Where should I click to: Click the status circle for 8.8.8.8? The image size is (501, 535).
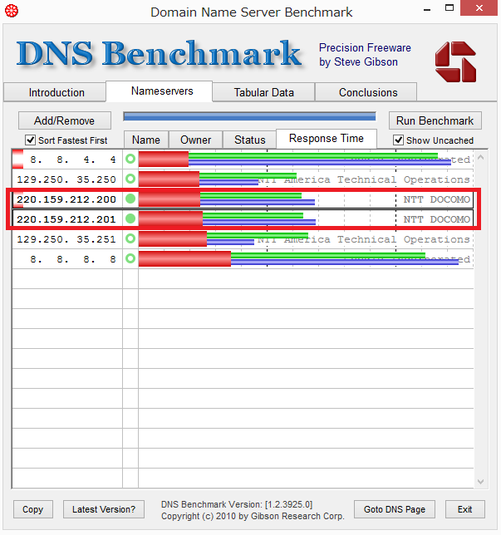click(x=130, y=258)
